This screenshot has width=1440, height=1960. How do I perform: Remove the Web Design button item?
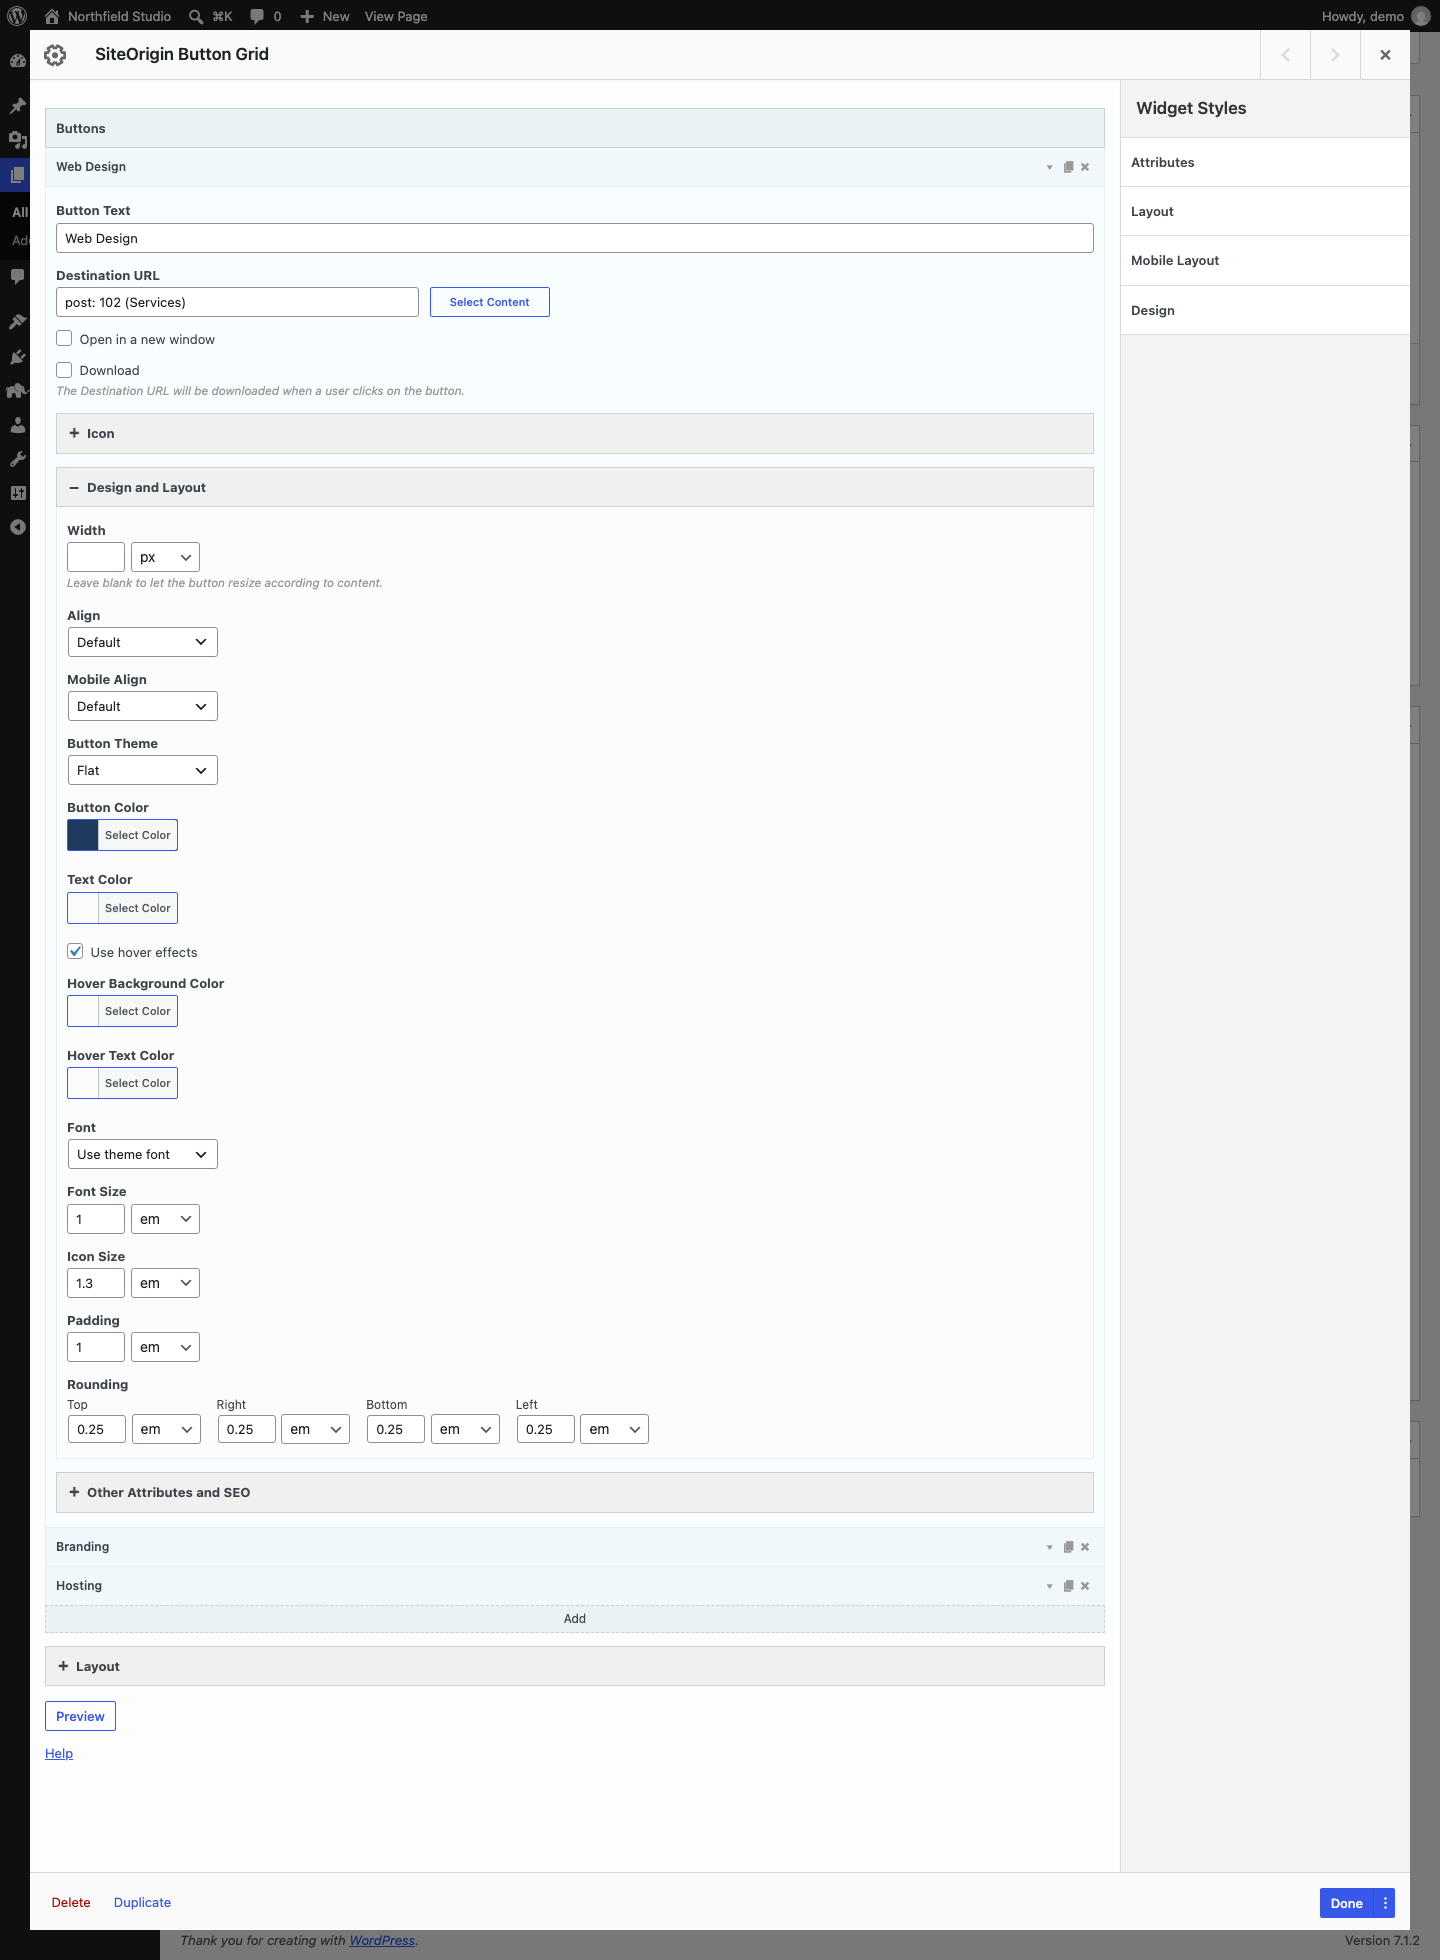click(1085, 167)
